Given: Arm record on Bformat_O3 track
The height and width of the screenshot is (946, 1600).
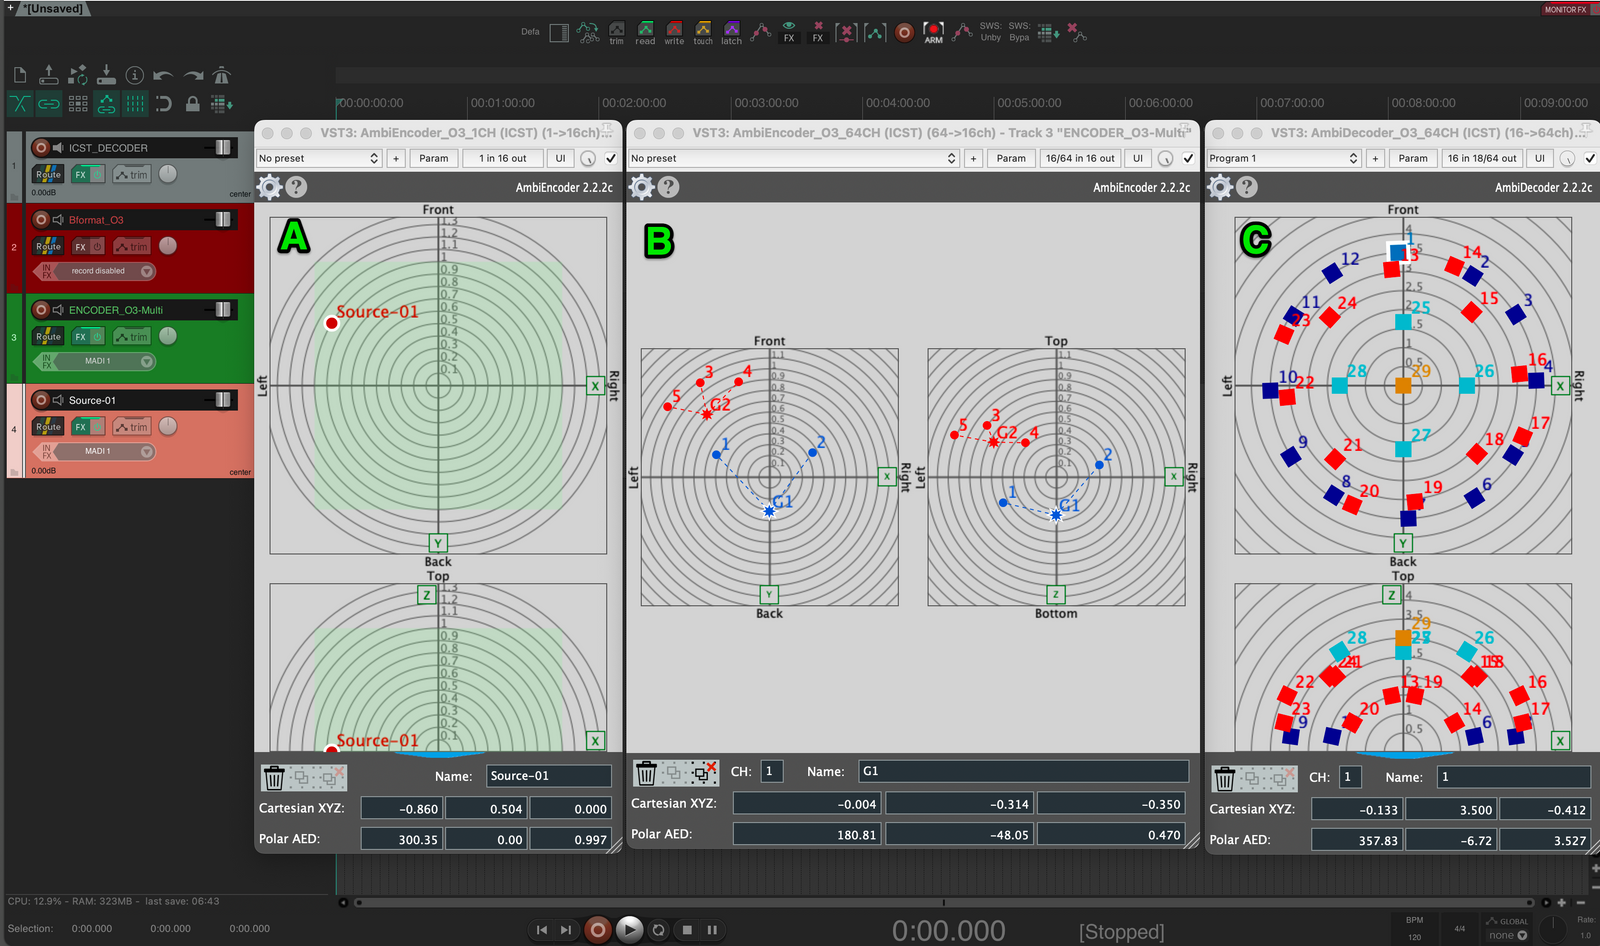Looking at the screenshot, I should pyautogui.click(x=41, y=220).
